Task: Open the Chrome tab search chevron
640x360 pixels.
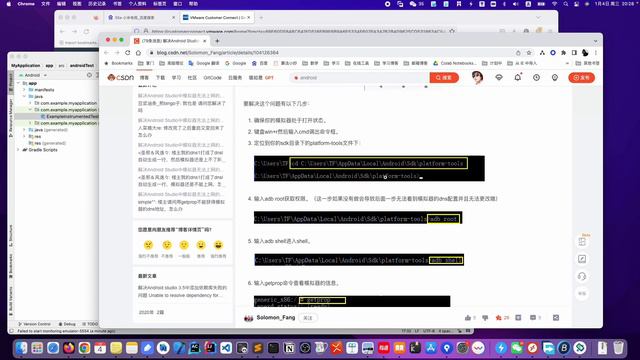Action: click(x=596, y=41)
